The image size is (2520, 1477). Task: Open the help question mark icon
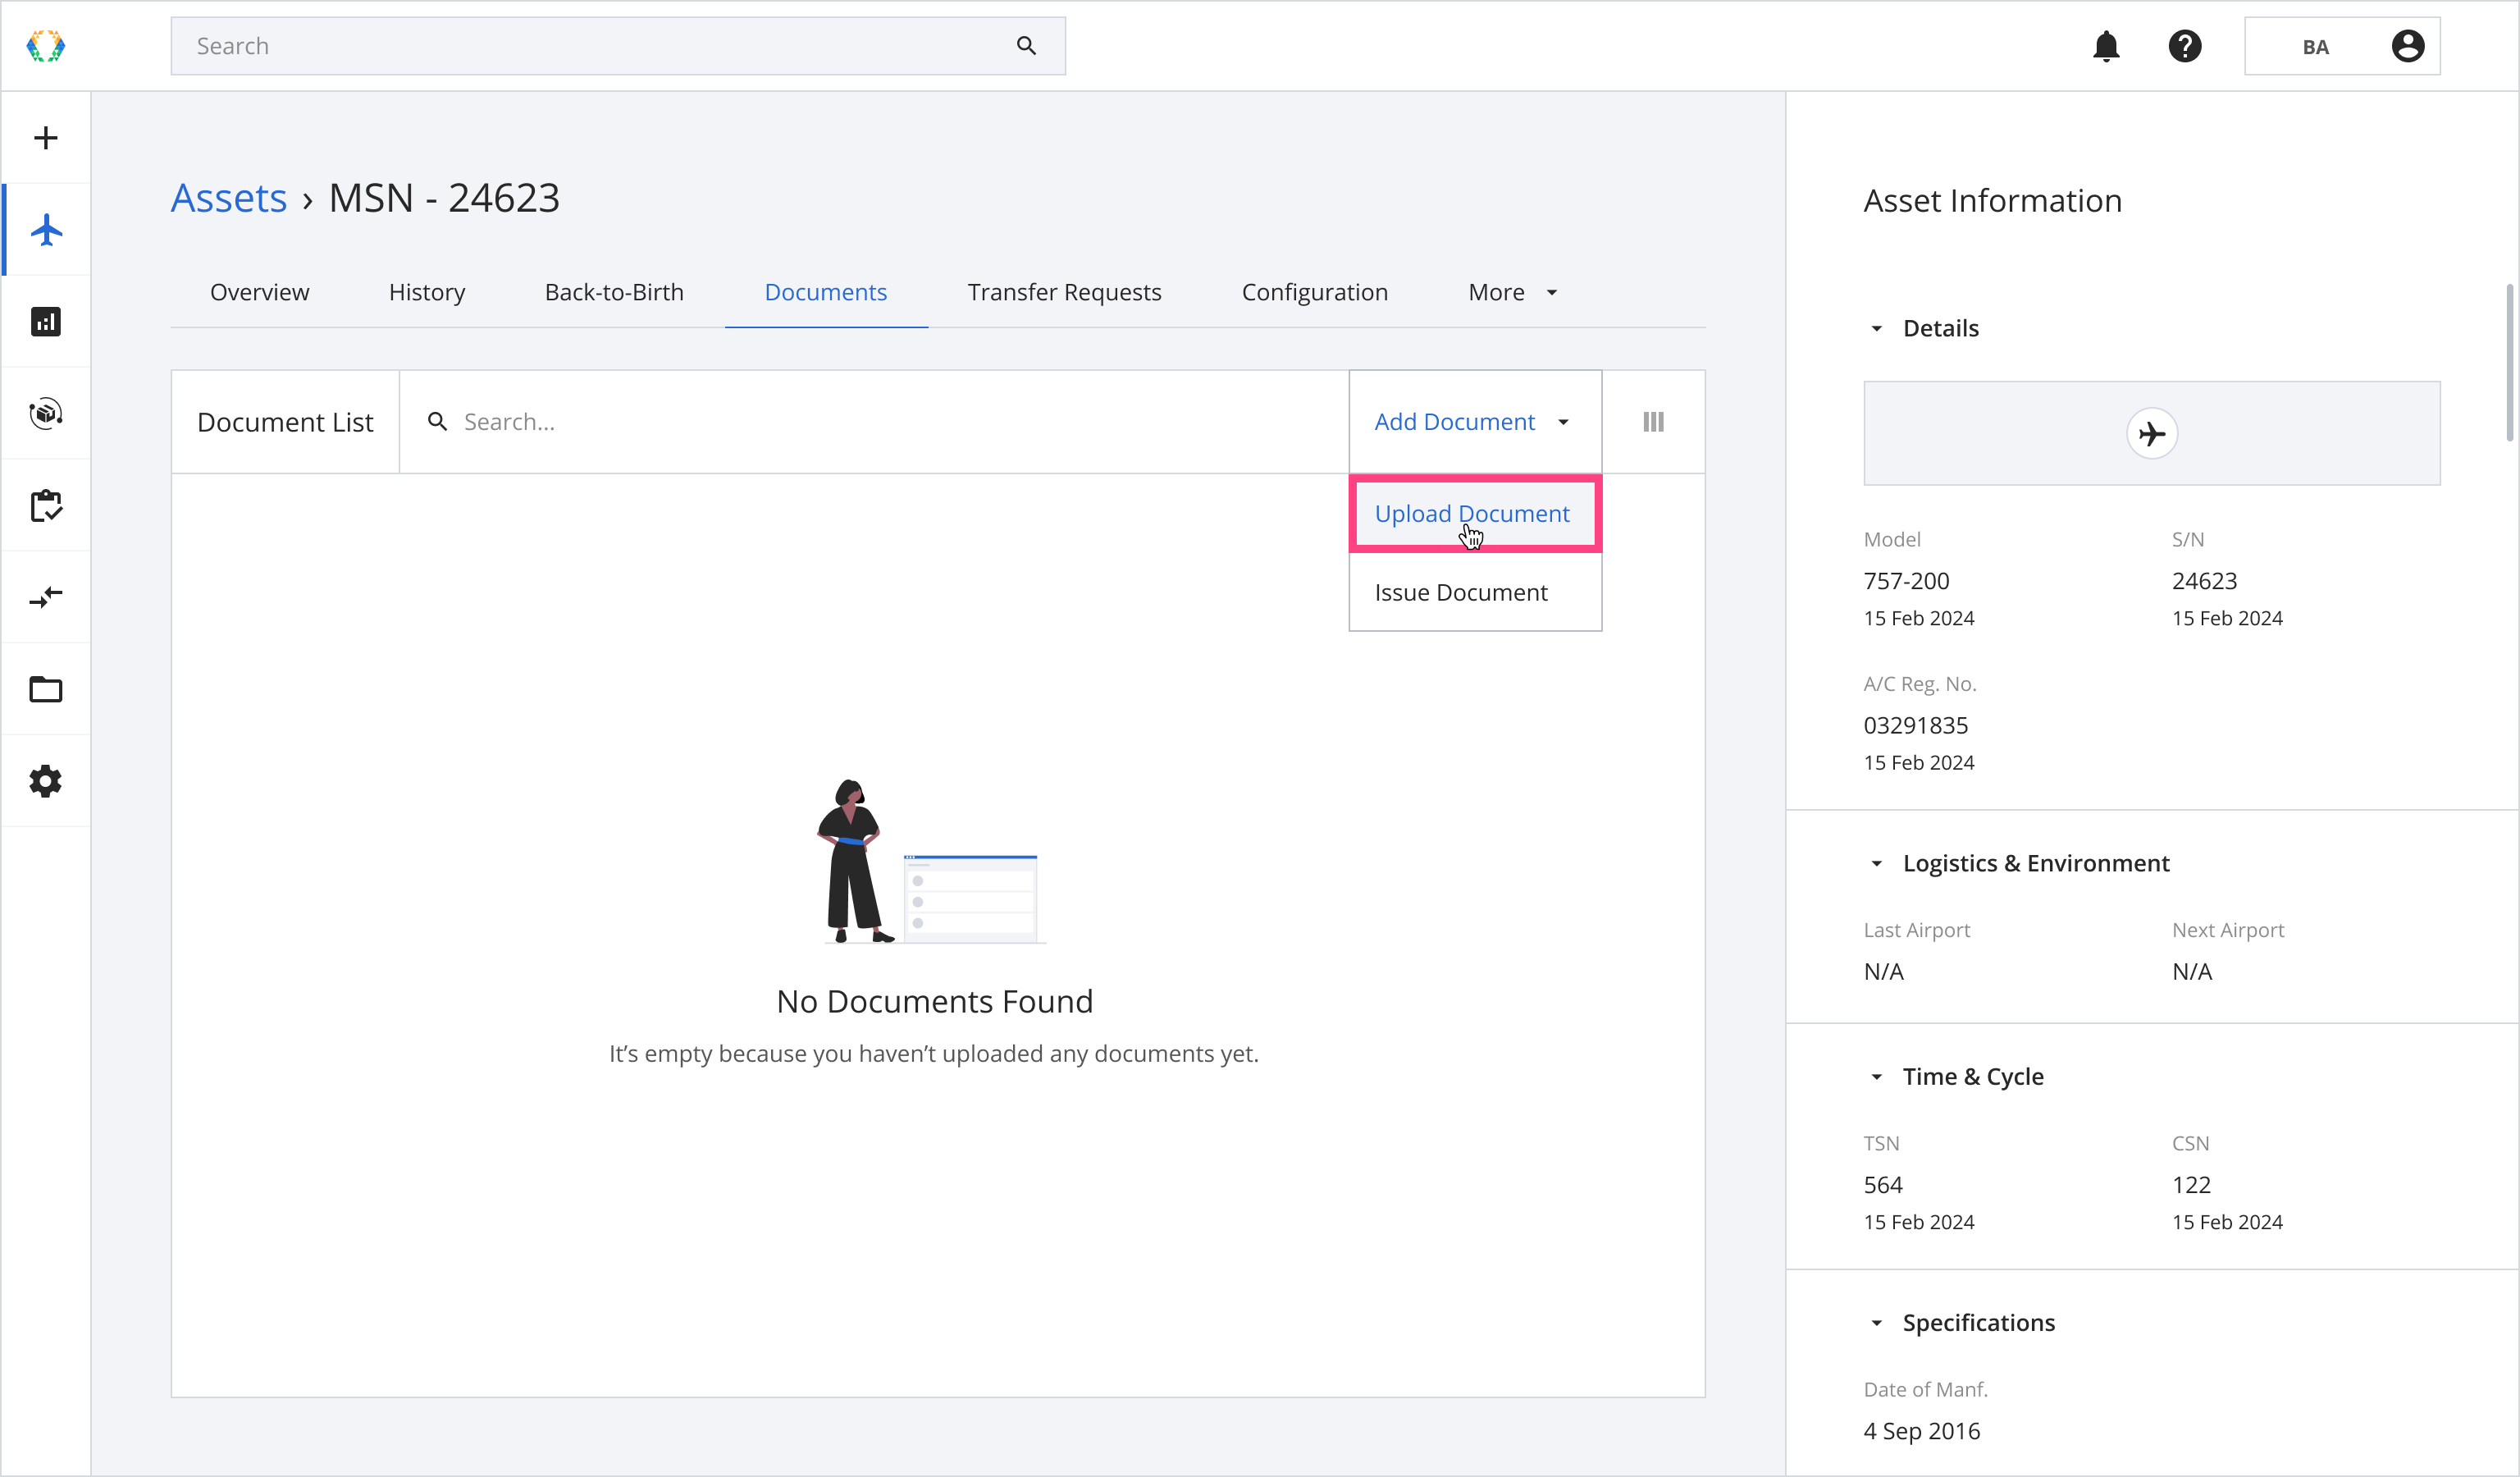tap(2185, 46)
